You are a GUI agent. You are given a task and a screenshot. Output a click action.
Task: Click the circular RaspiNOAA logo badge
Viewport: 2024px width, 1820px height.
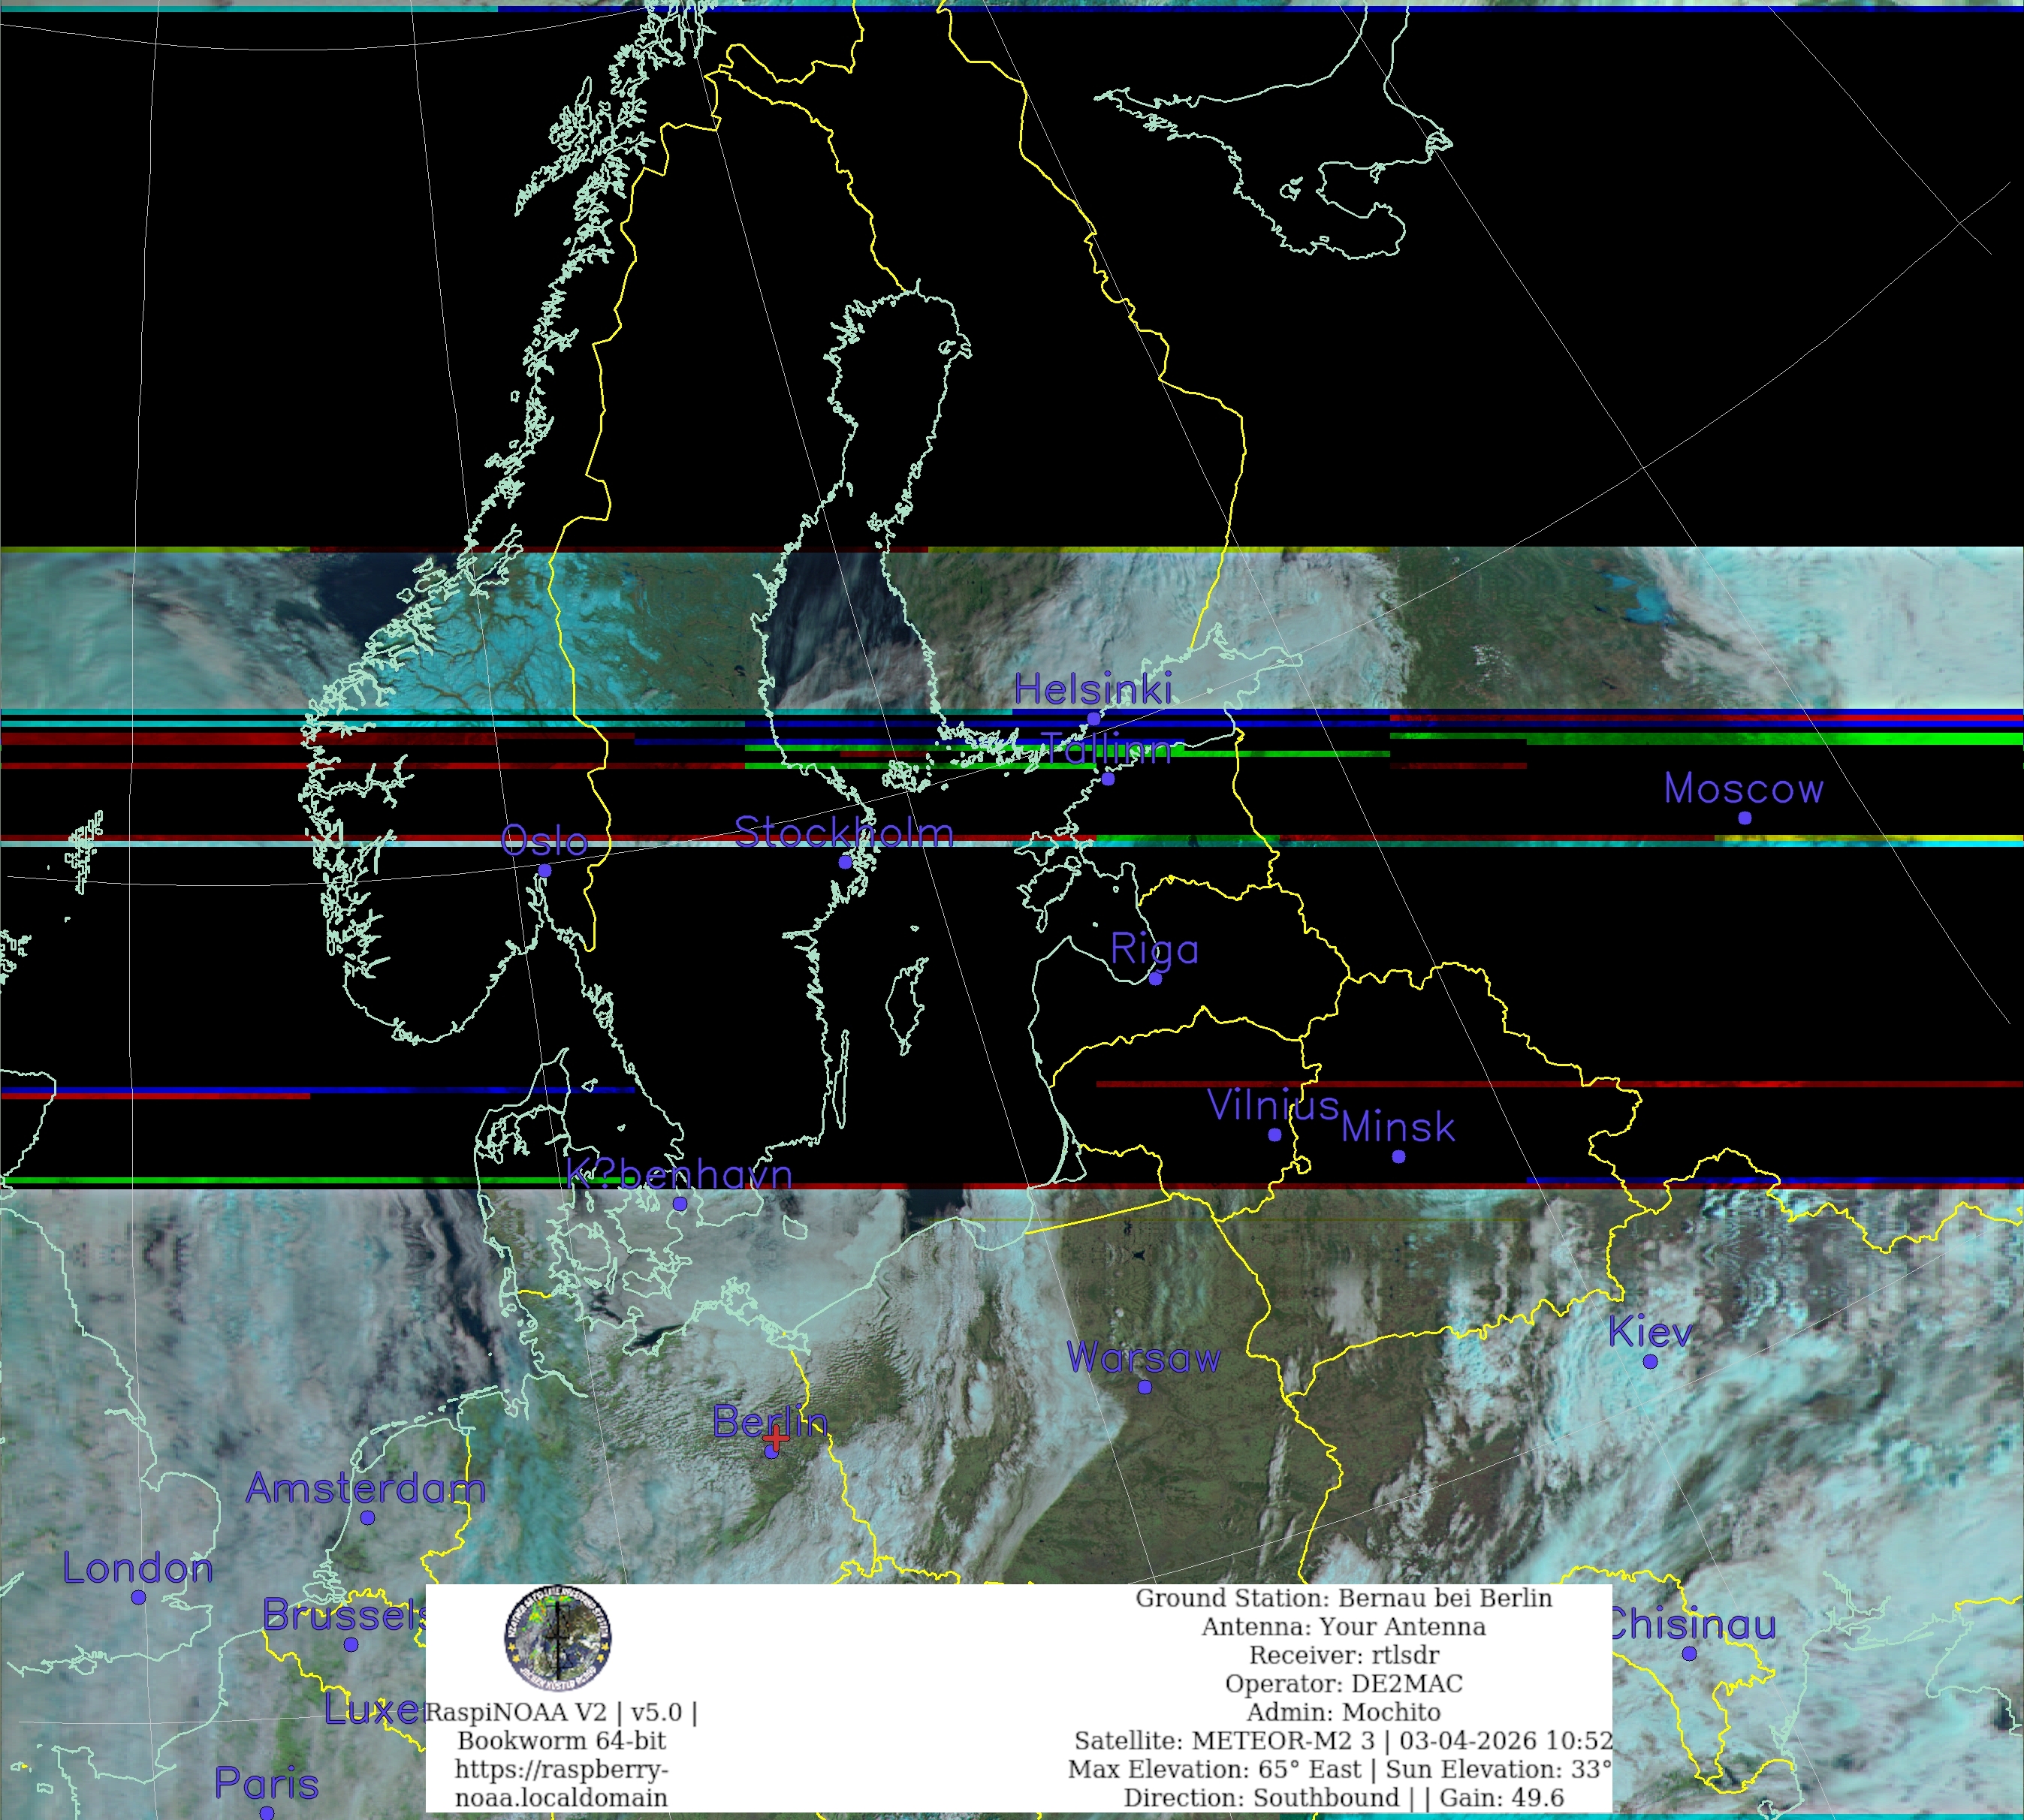557,1637
